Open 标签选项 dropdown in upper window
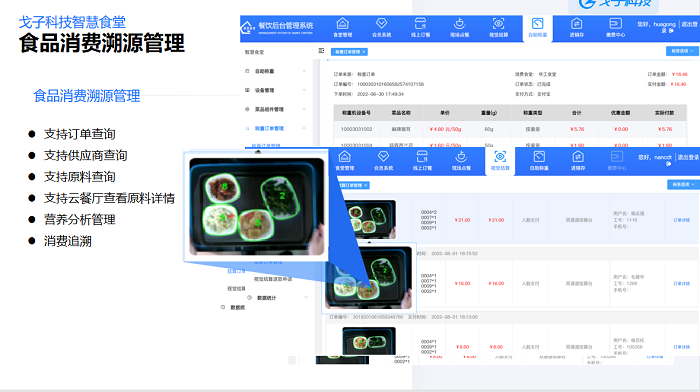 click(682, 51)
